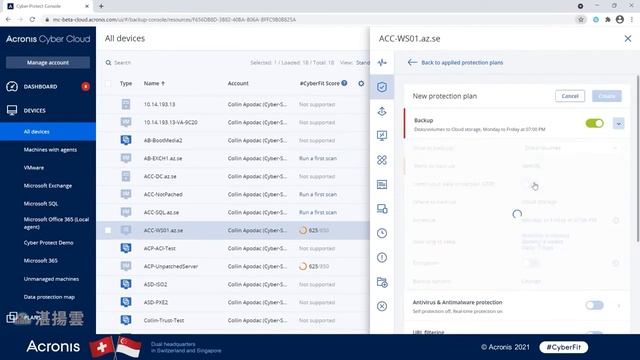
Task: Click the protection plan panel scrollbar
Action: (637, 159)
